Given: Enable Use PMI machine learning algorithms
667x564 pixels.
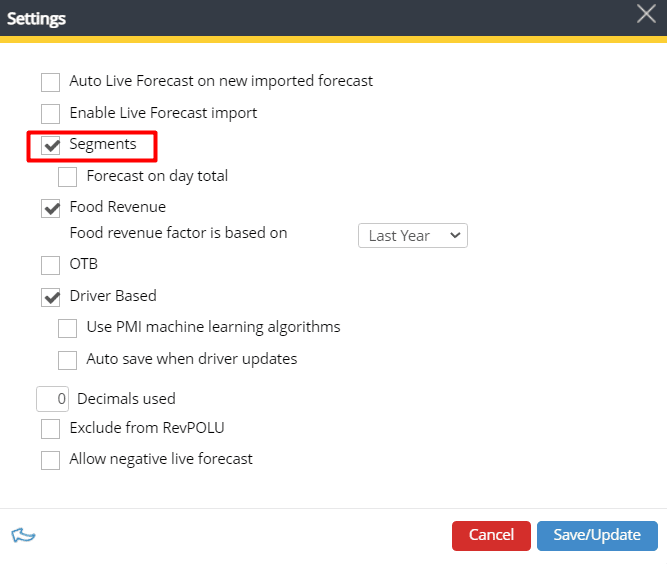Looking at the screenshot, I should pyautogui.click(x=68, y=328).
